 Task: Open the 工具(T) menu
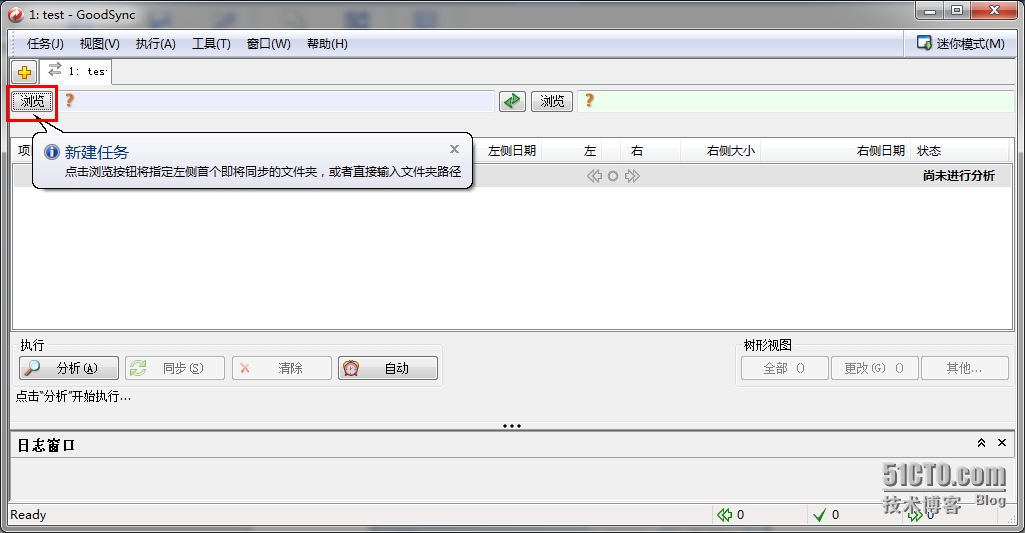coord(211,44)
